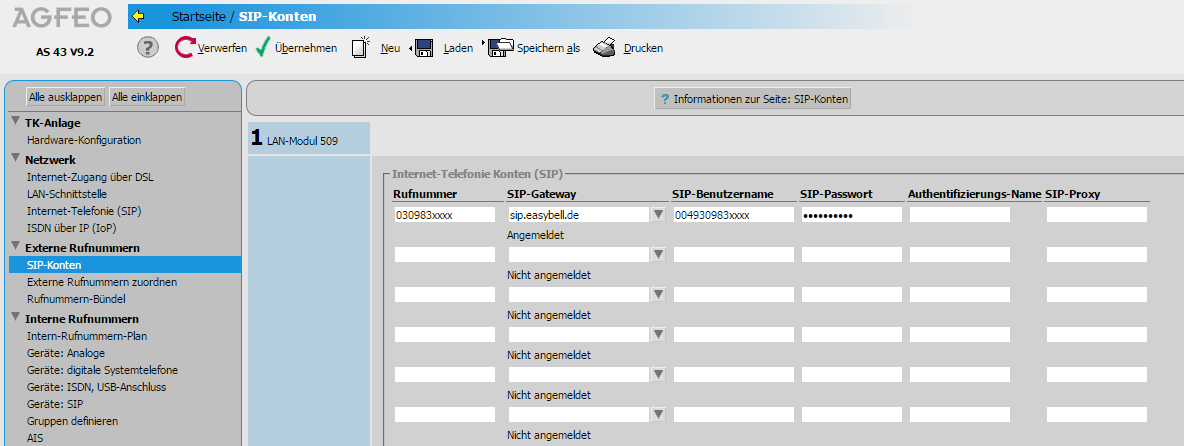Apply changes with green Übernehmen checkmark
The height and width of the screenshot is (446, 1184).
pos(263,47)
